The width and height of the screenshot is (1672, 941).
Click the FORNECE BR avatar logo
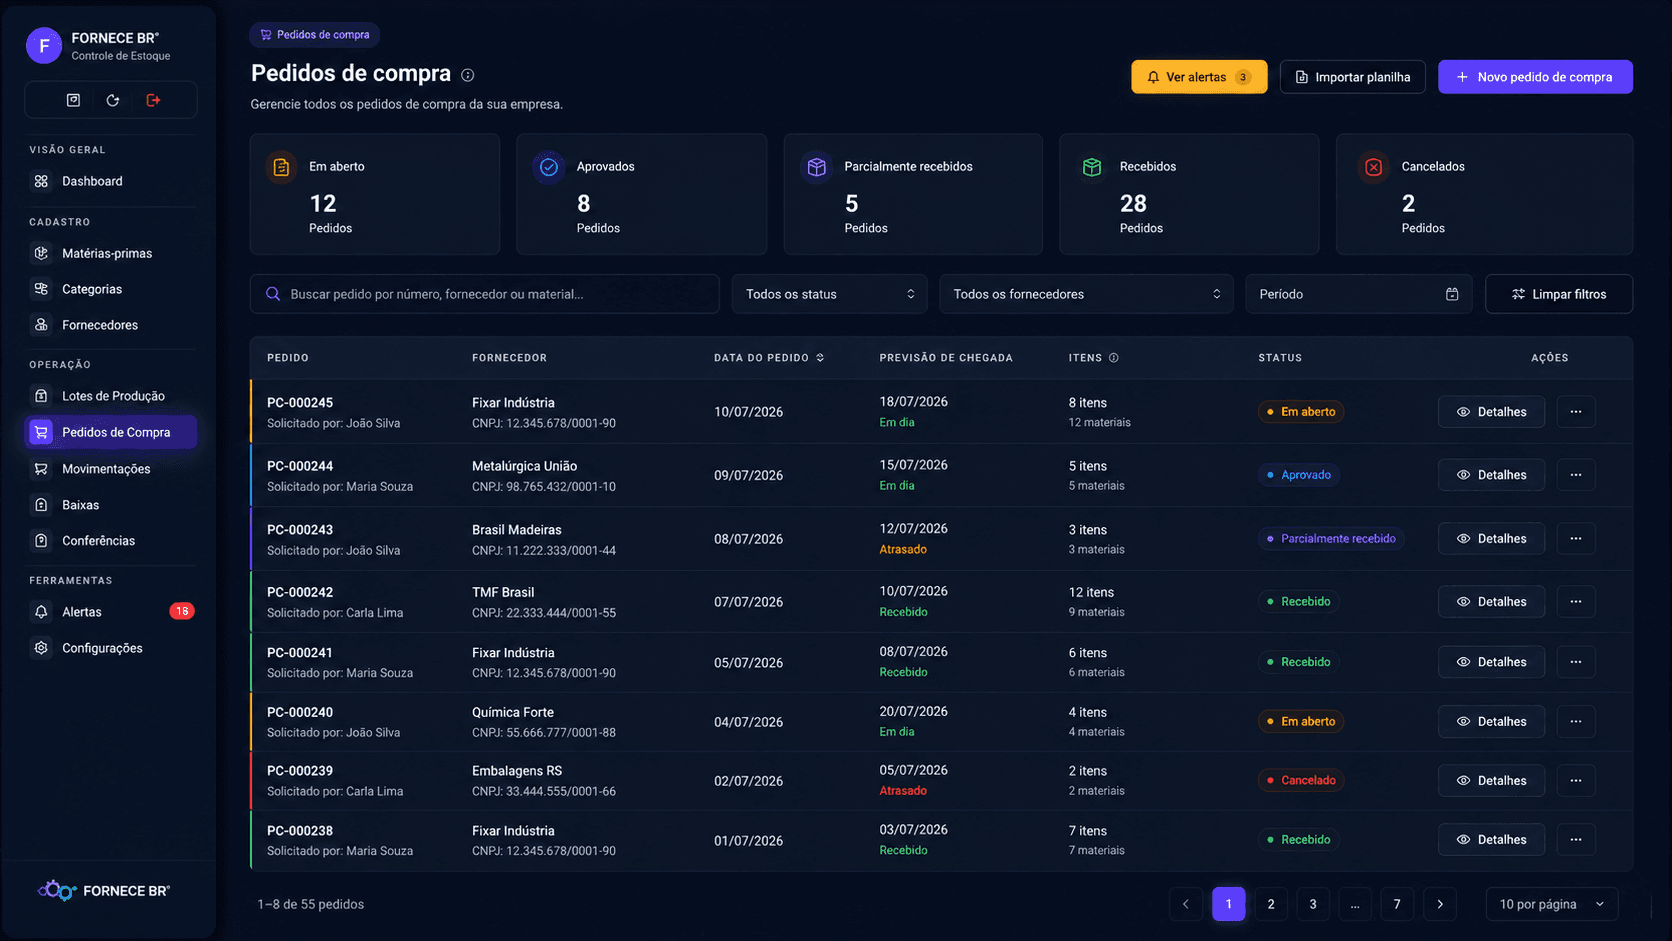point(44,46)
